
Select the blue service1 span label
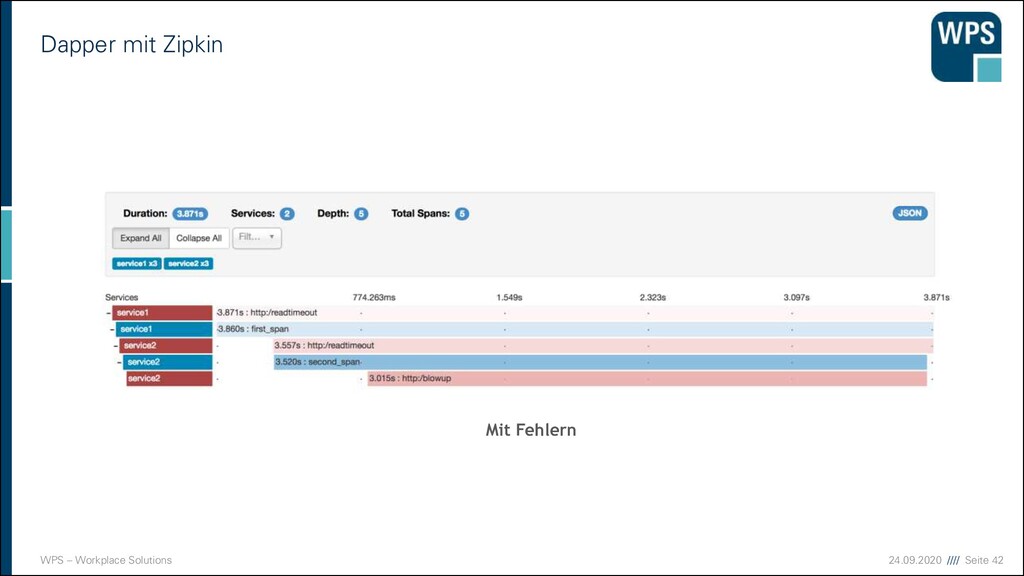click(x=164, y=329)
